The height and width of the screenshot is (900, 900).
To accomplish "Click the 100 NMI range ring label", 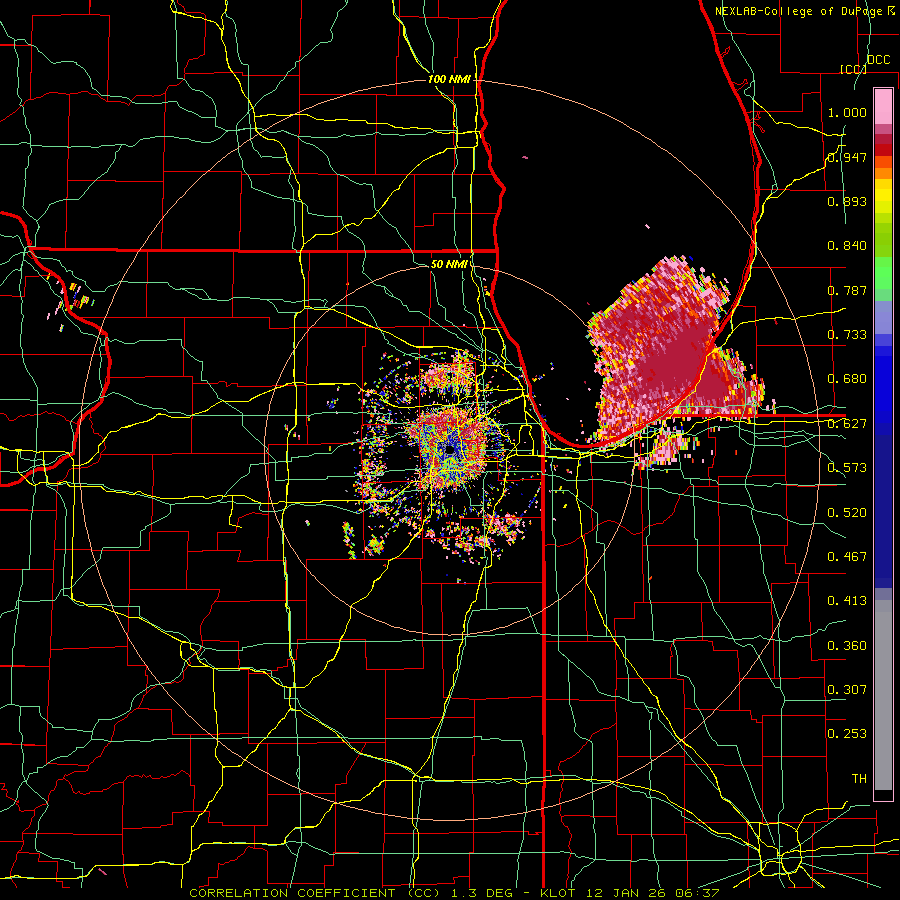I will 449,79.
